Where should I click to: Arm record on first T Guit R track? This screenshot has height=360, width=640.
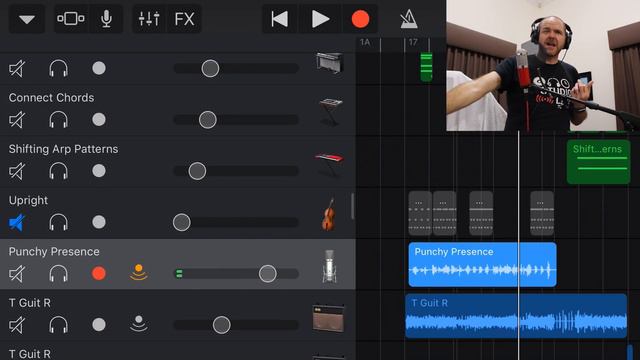click(x=99, y=324)
